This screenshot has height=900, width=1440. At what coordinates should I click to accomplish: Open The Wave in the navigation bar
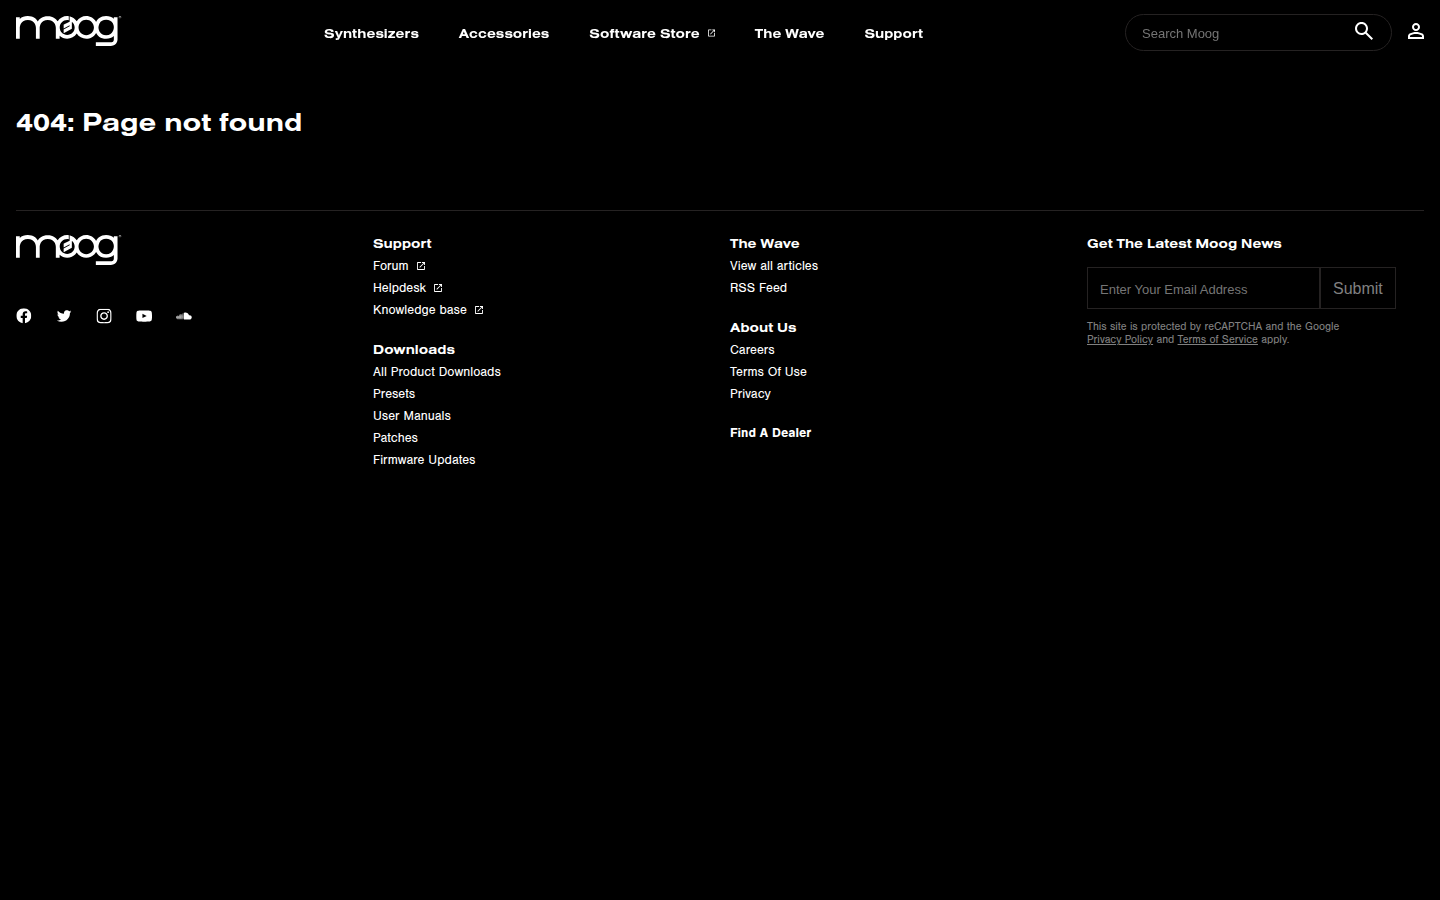(x=789, y=34)
